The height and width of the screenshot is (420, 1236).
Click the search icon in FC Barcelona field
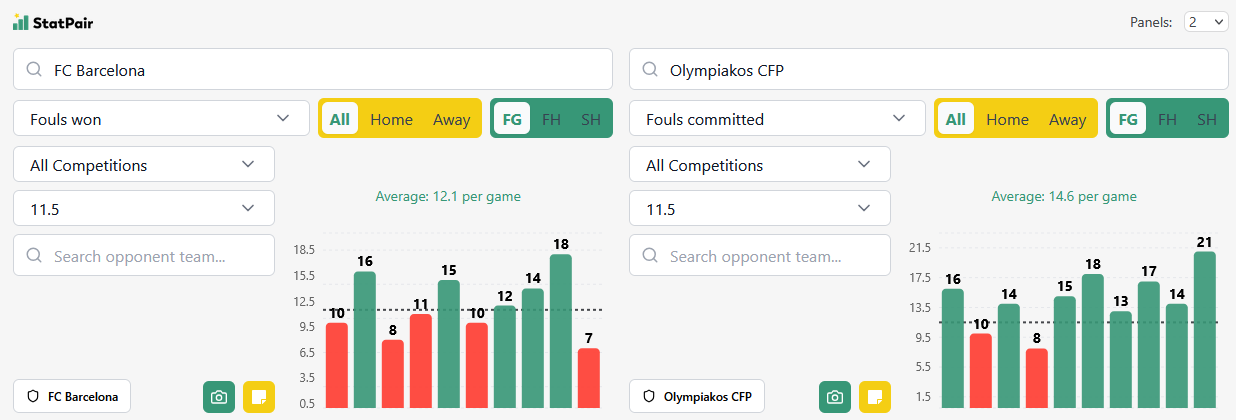[x=35, y=70]
